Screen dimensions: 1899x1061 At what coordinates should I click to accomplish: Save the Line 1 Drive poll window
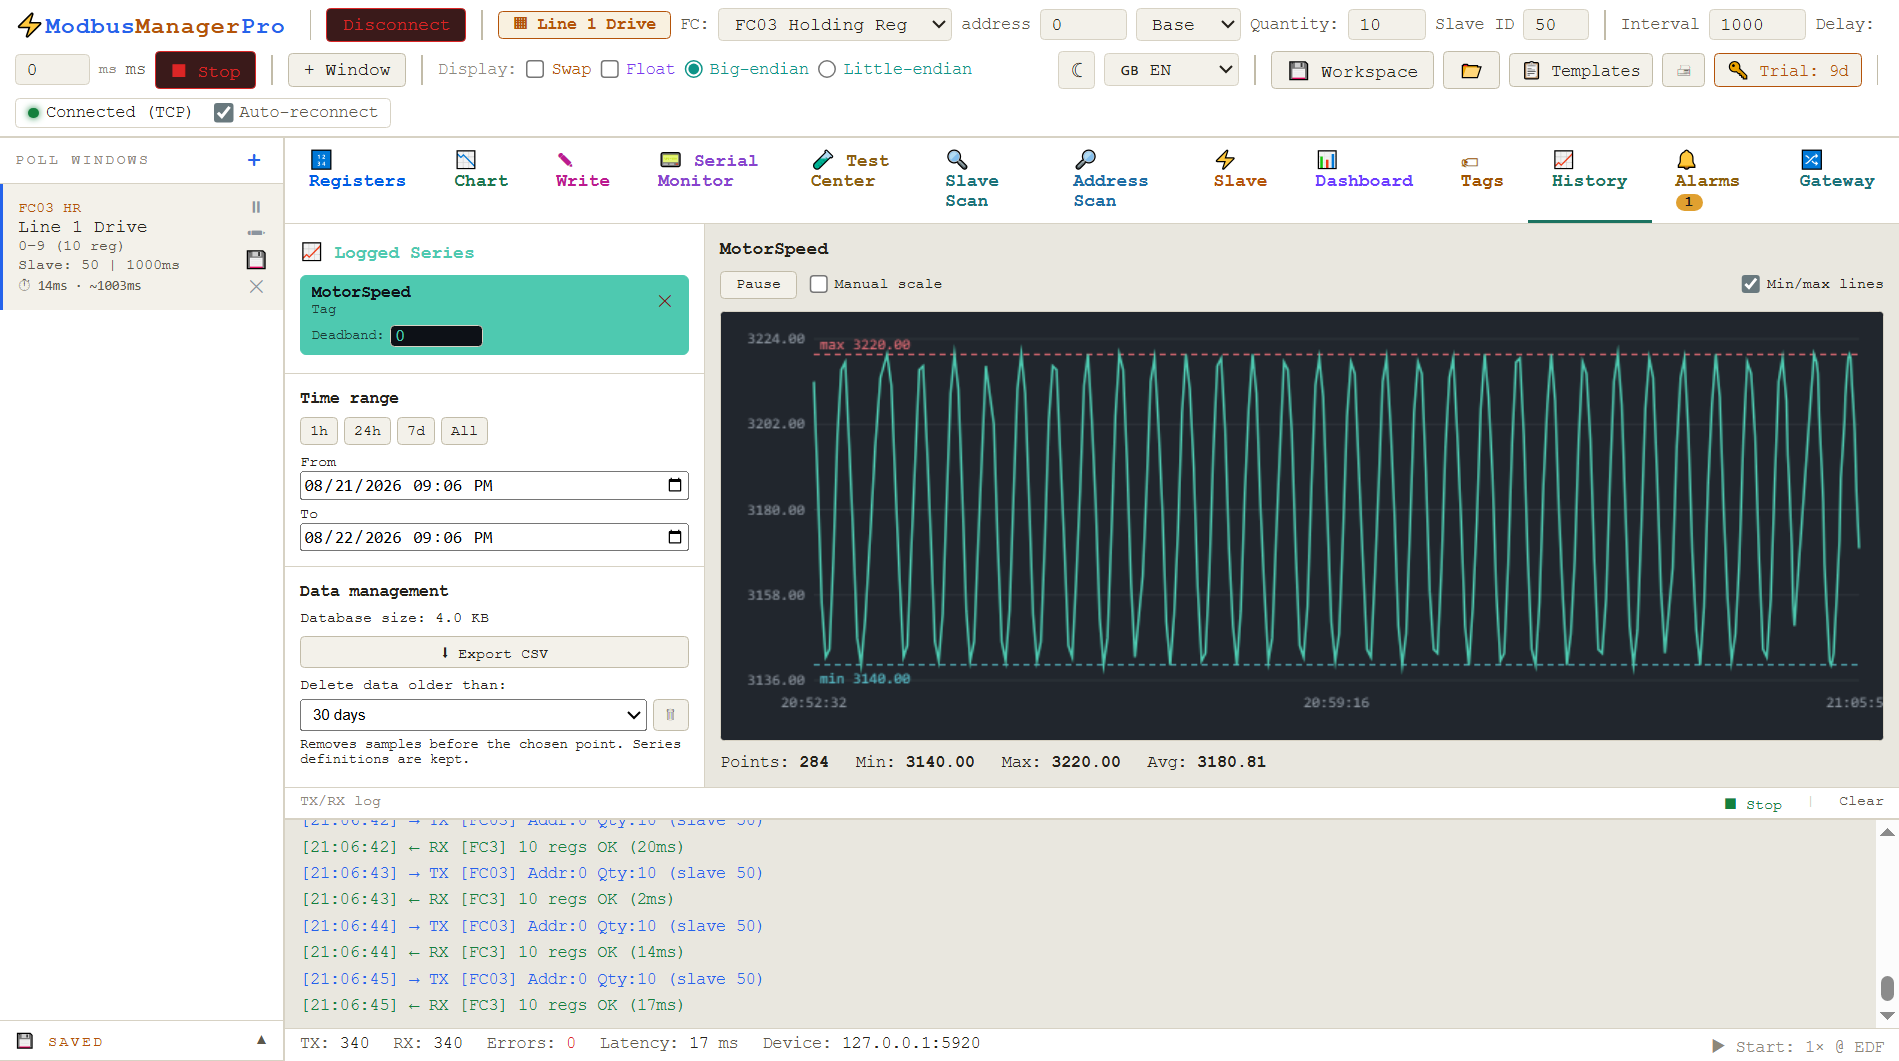coord(256,260)
